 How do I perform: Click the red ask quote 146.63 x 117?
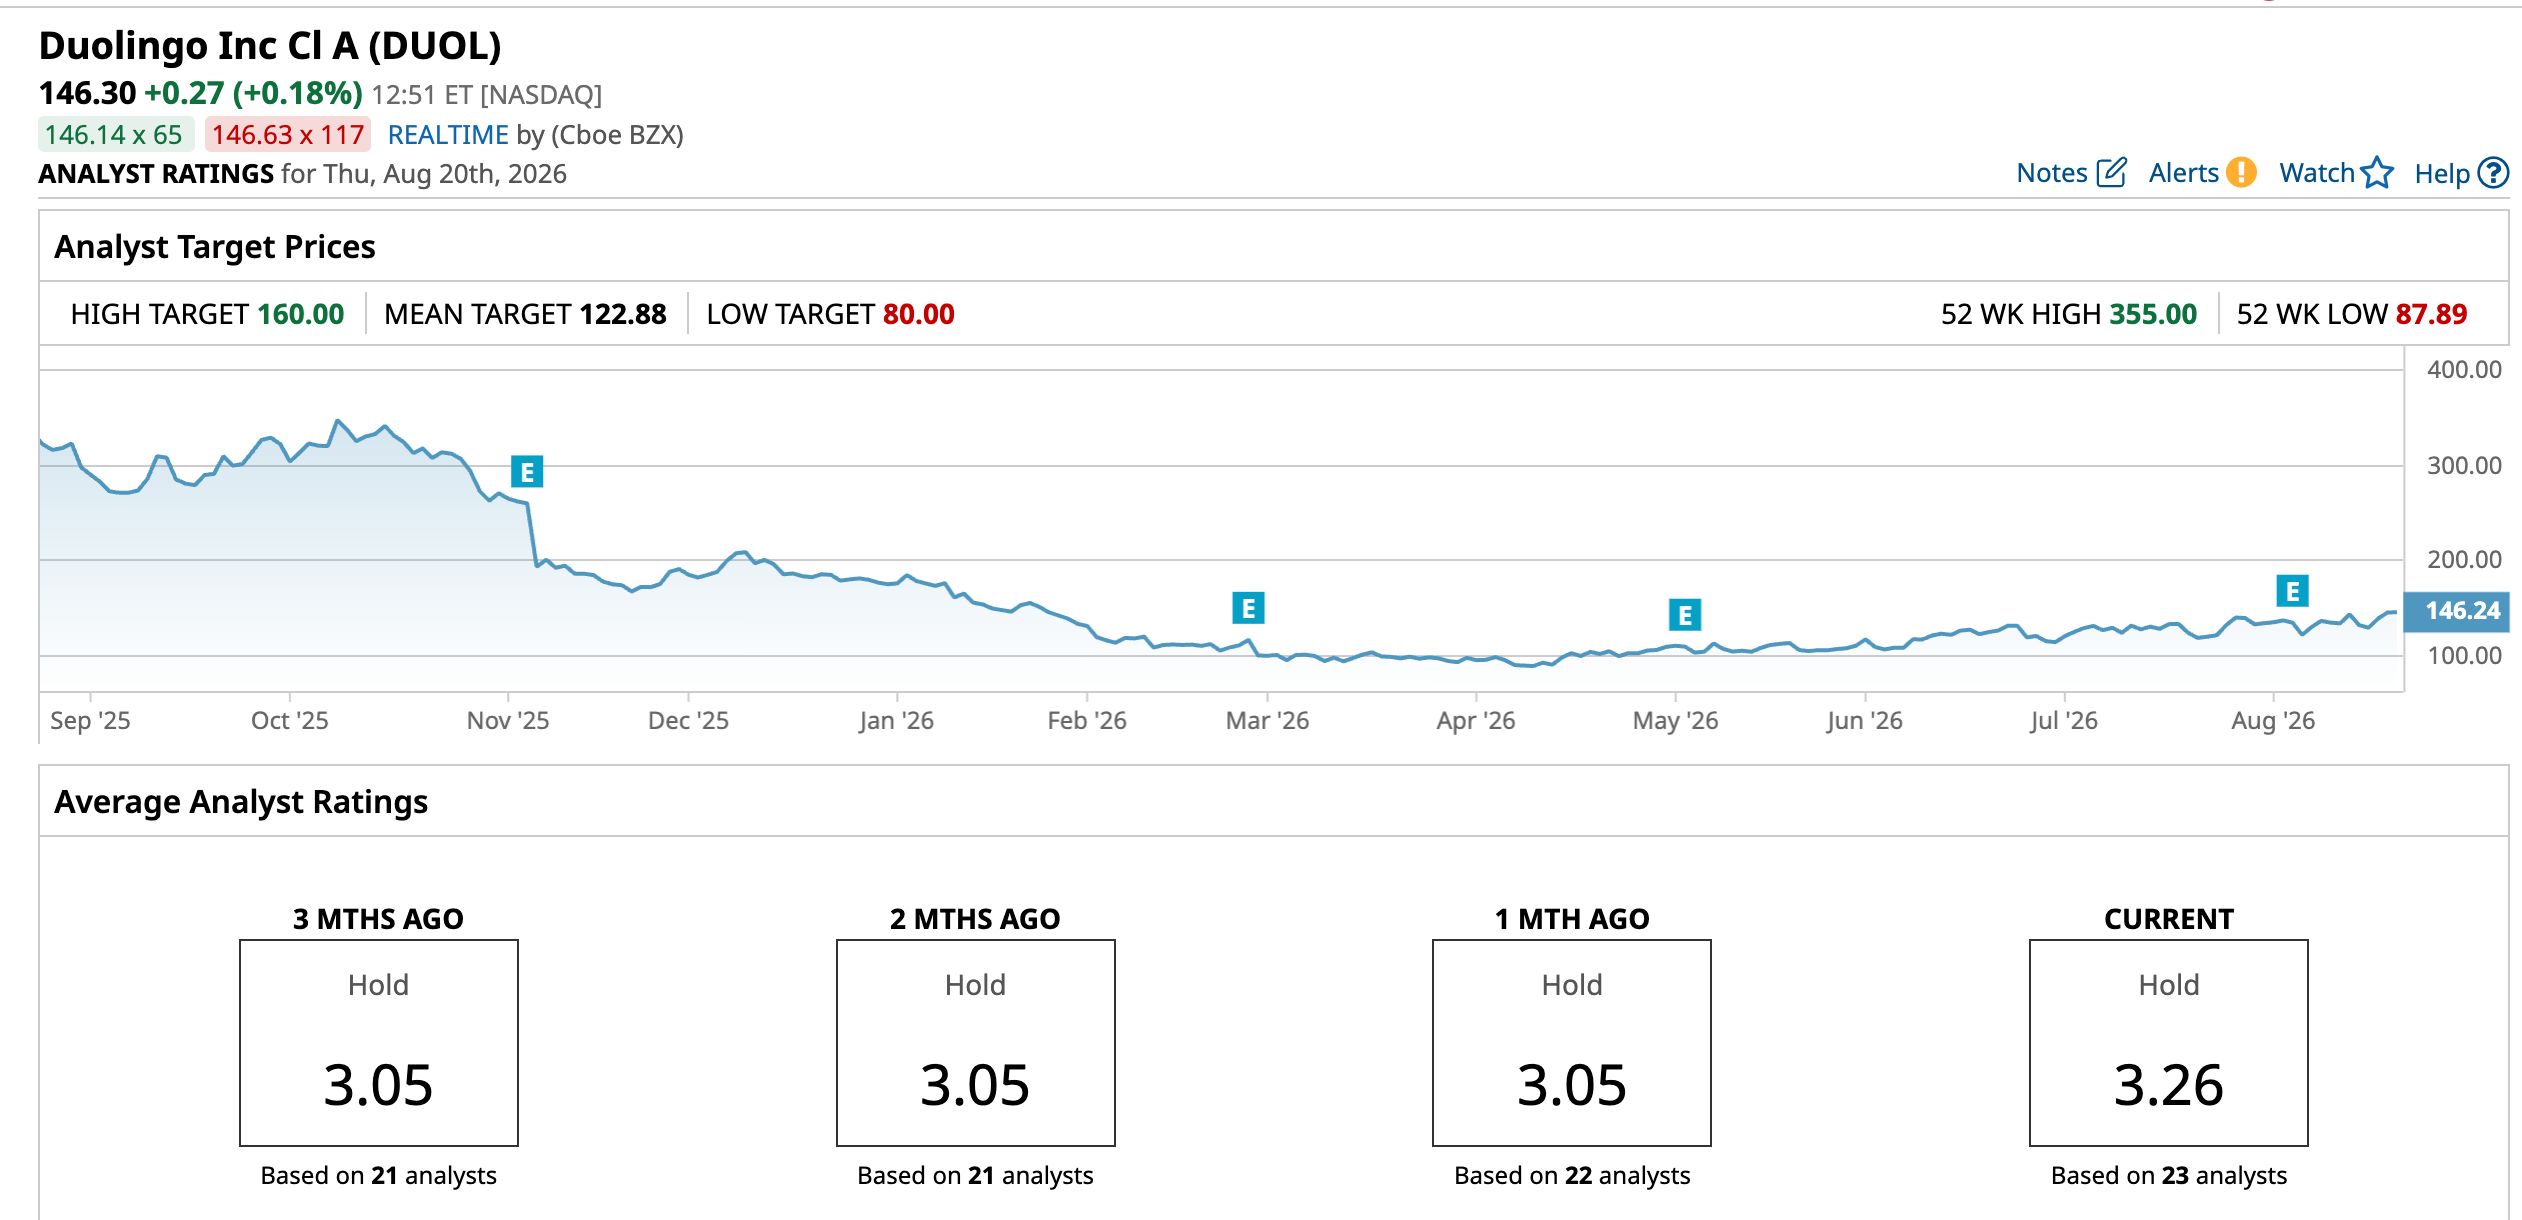(288, 135)
